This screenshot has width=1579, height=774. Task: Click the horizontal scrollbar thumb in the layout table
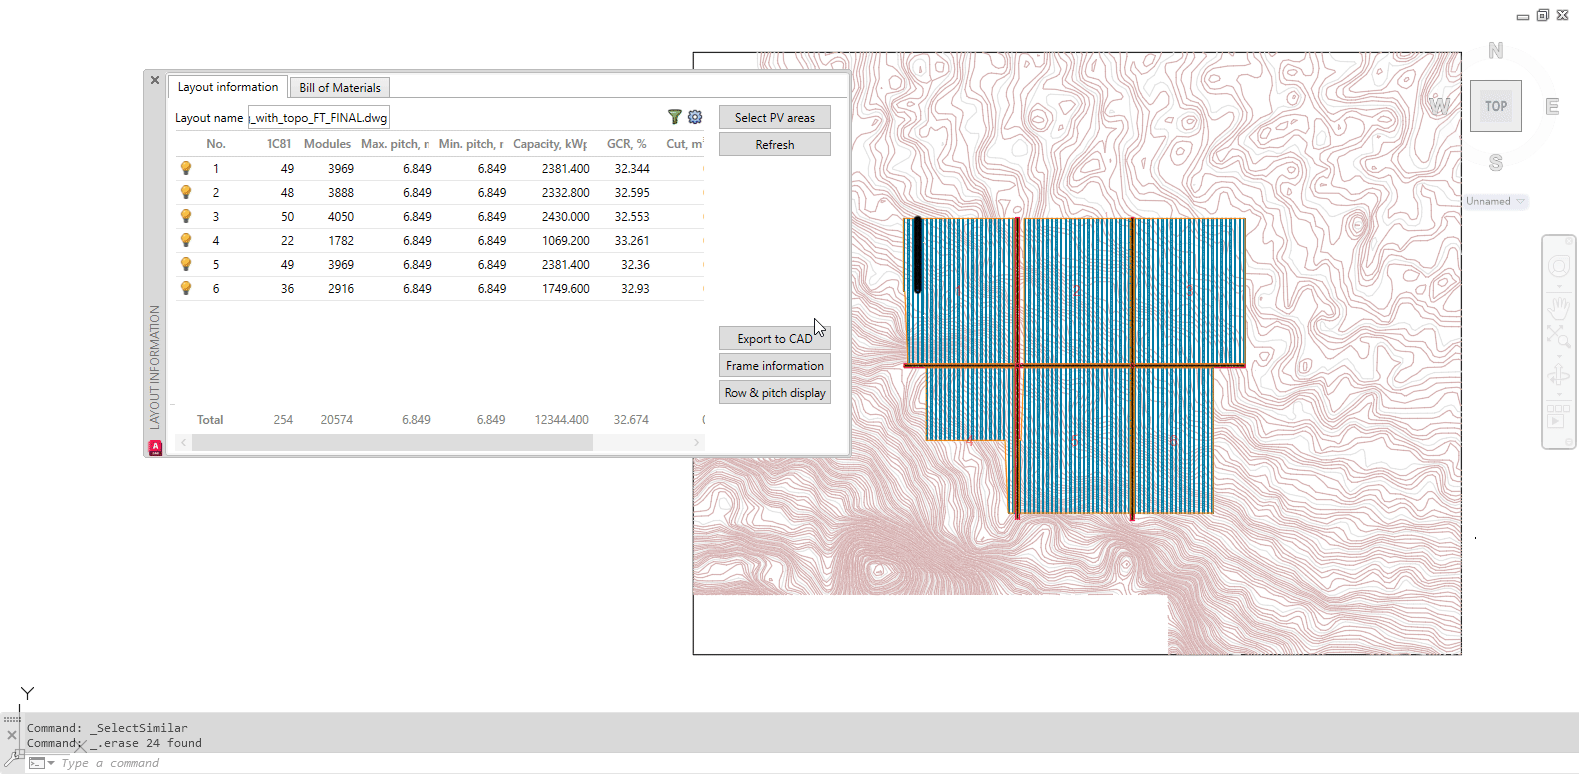click(x=392, y=442)
